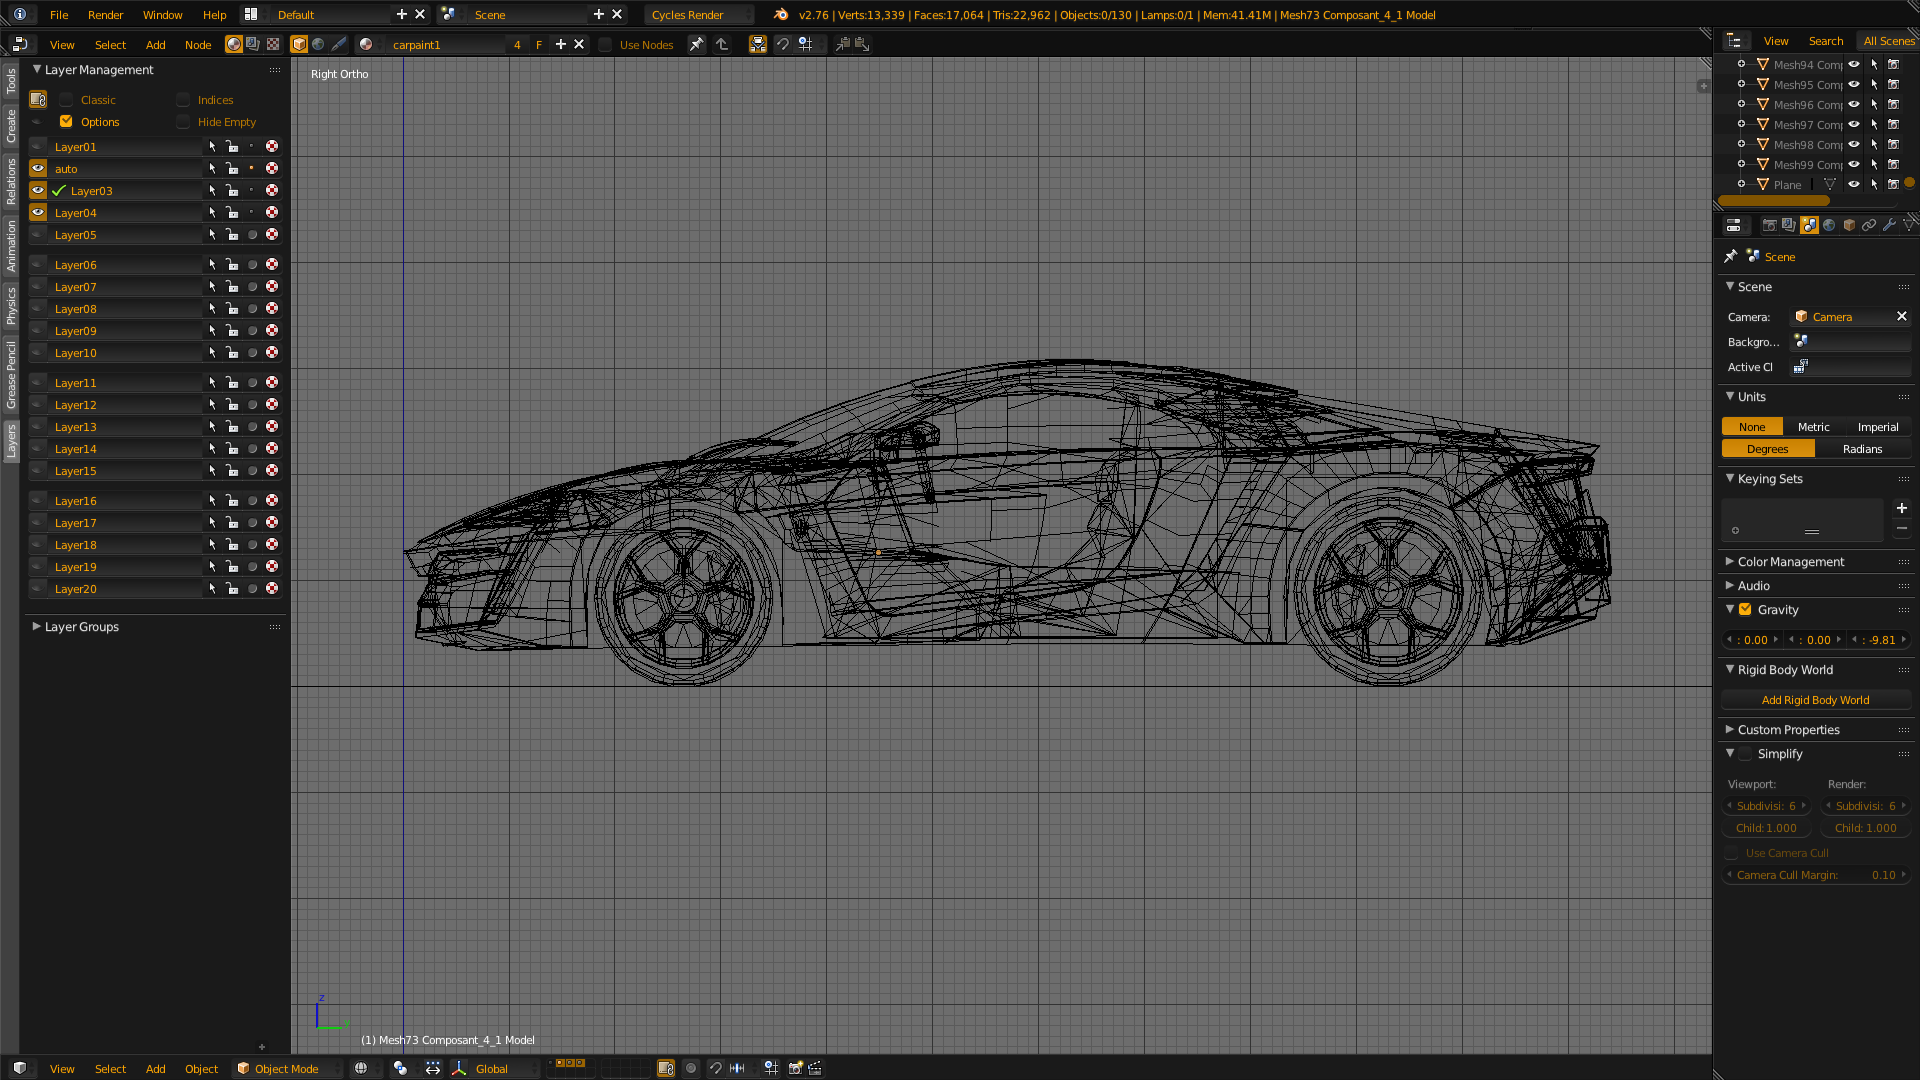Lock Layer05 with its padlock icon
This screenshot has height=1080, width=1920.
pyautogui.click(x=232, y=235)
